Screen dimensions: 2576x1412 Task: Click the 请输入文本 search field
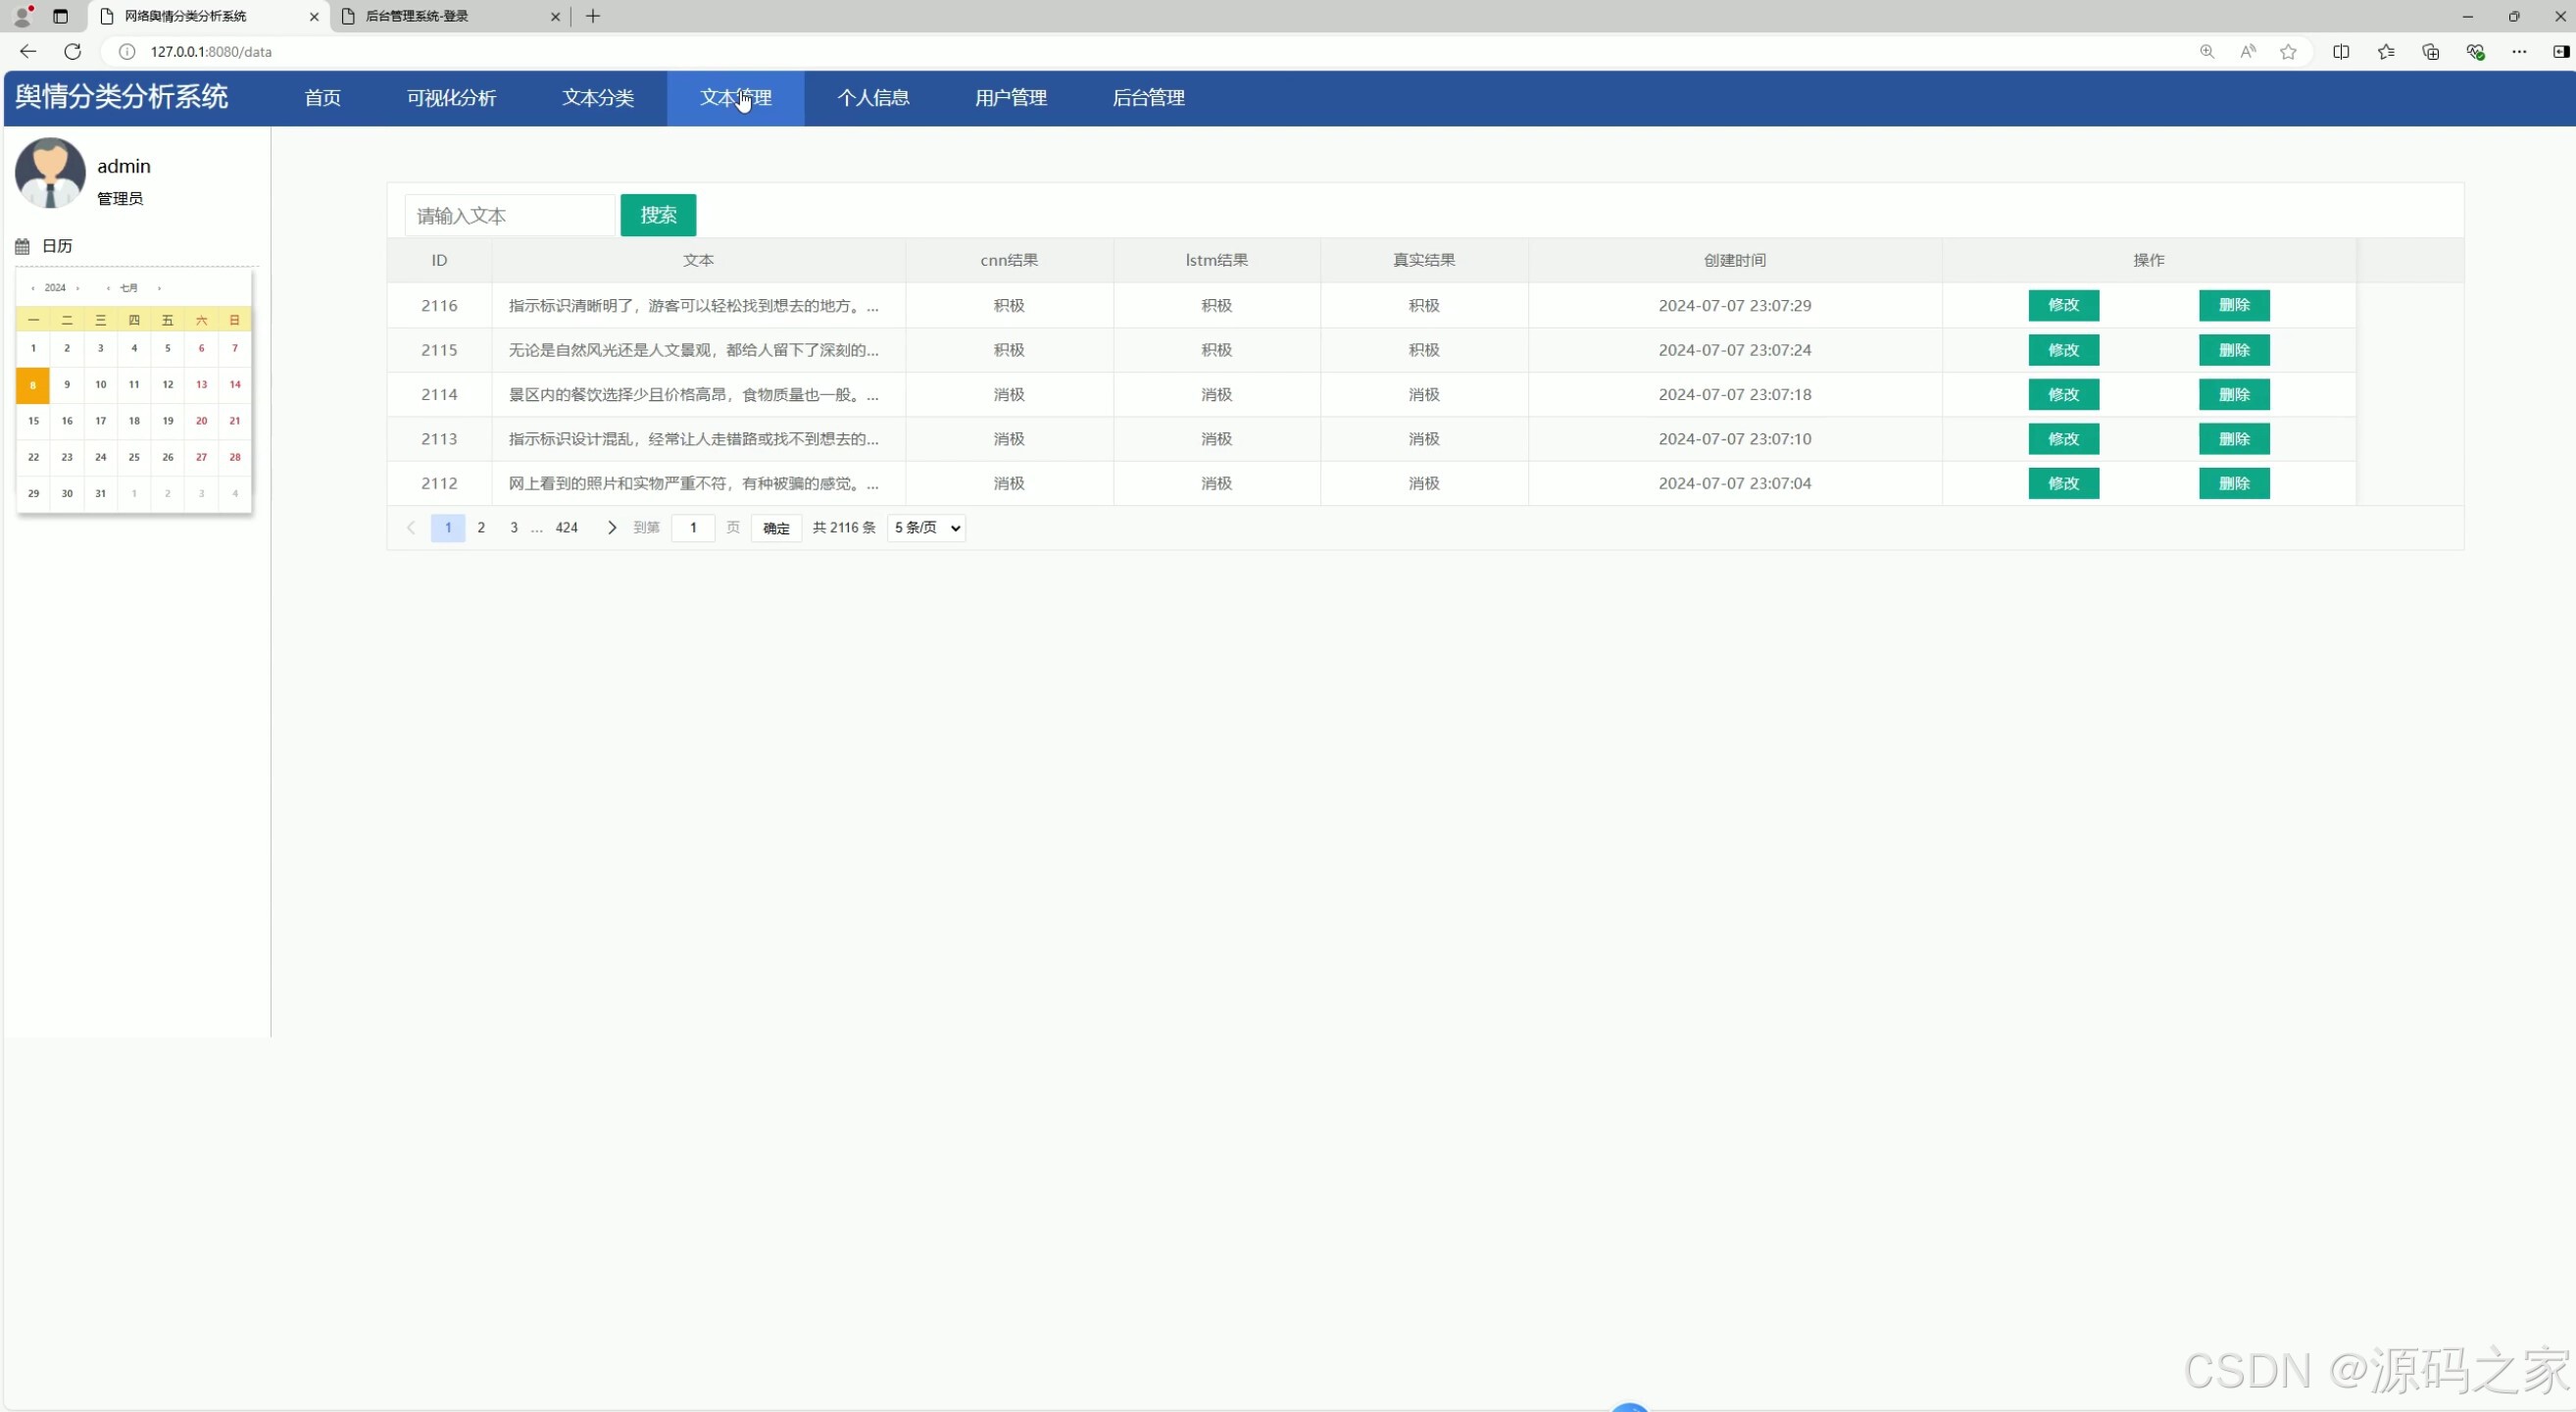click(509, 216)
